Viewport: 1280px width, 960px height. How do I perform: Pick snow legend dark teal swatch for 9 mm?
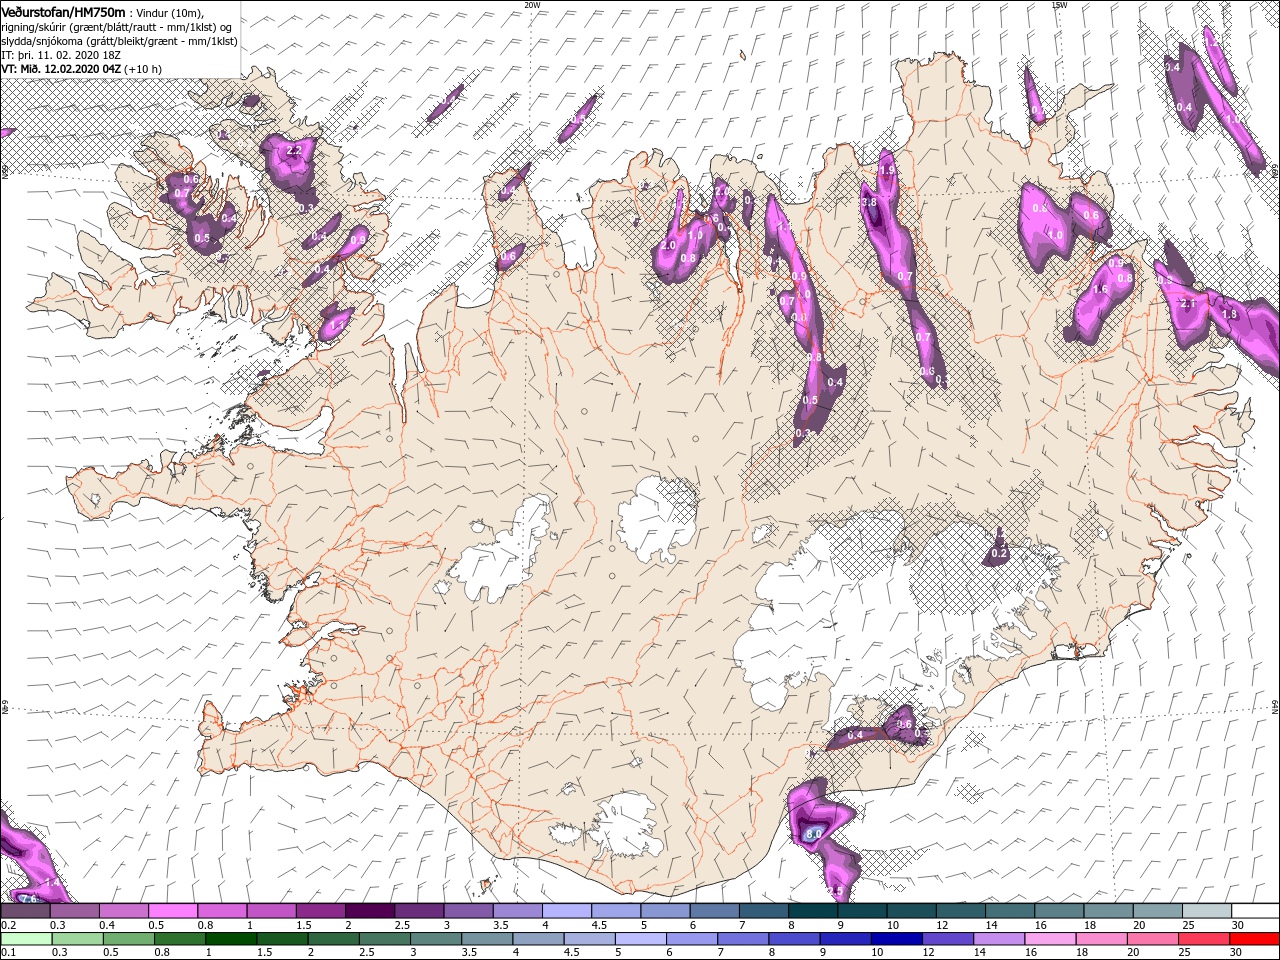(x=861, y=910)
